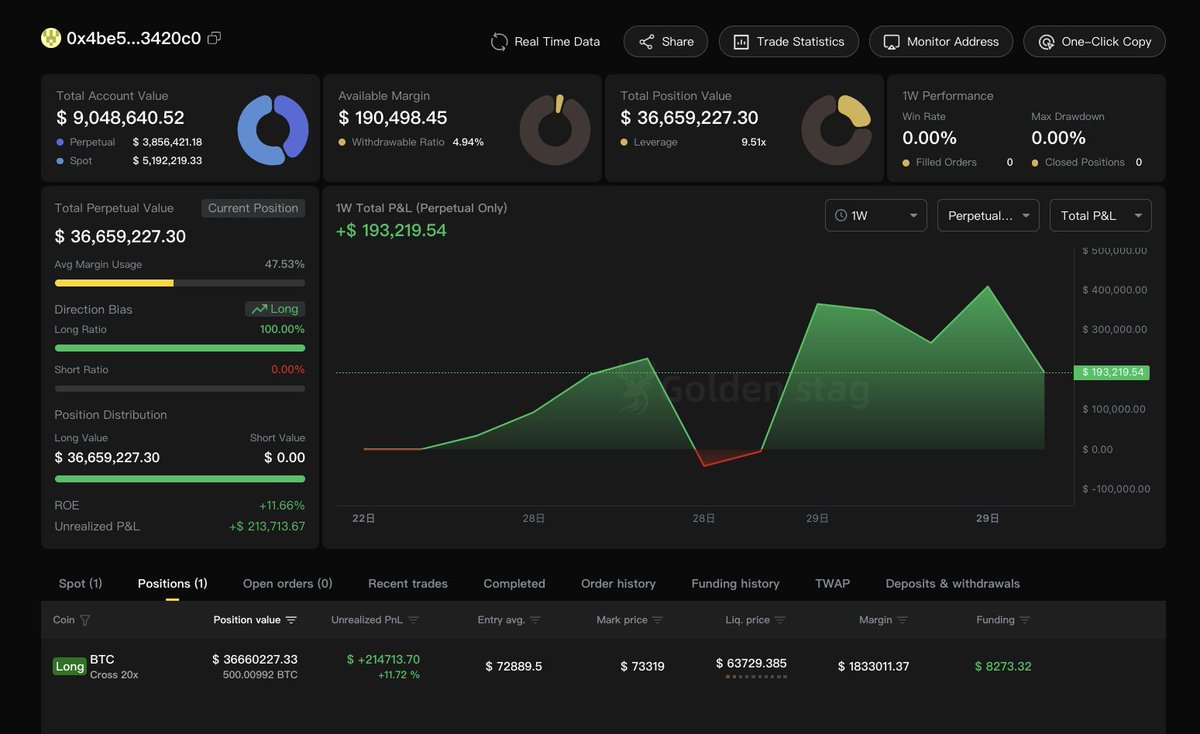Click Monitor Address button
The width and height of the screenshot is (1200, 734).
941,42
